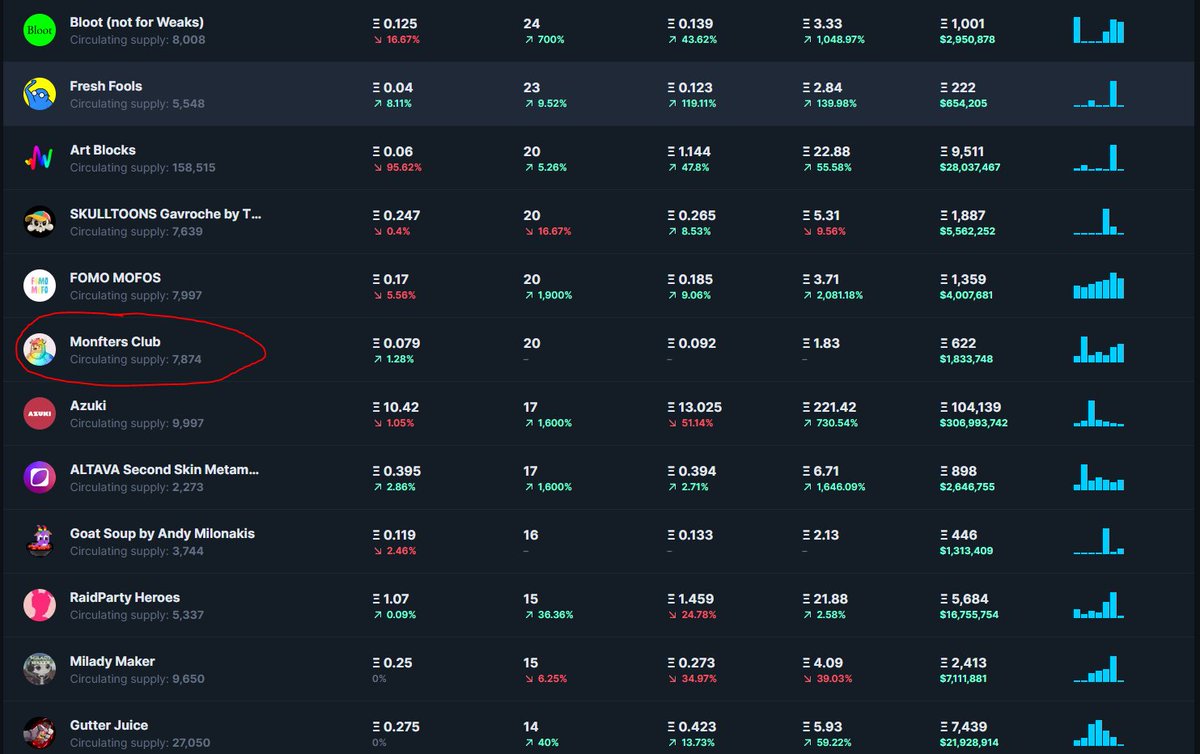Image resolution: width=1200 pixels, height=754 pixels.
Task: Open the Goat Soup collection avatar
Action: point(39,542)
